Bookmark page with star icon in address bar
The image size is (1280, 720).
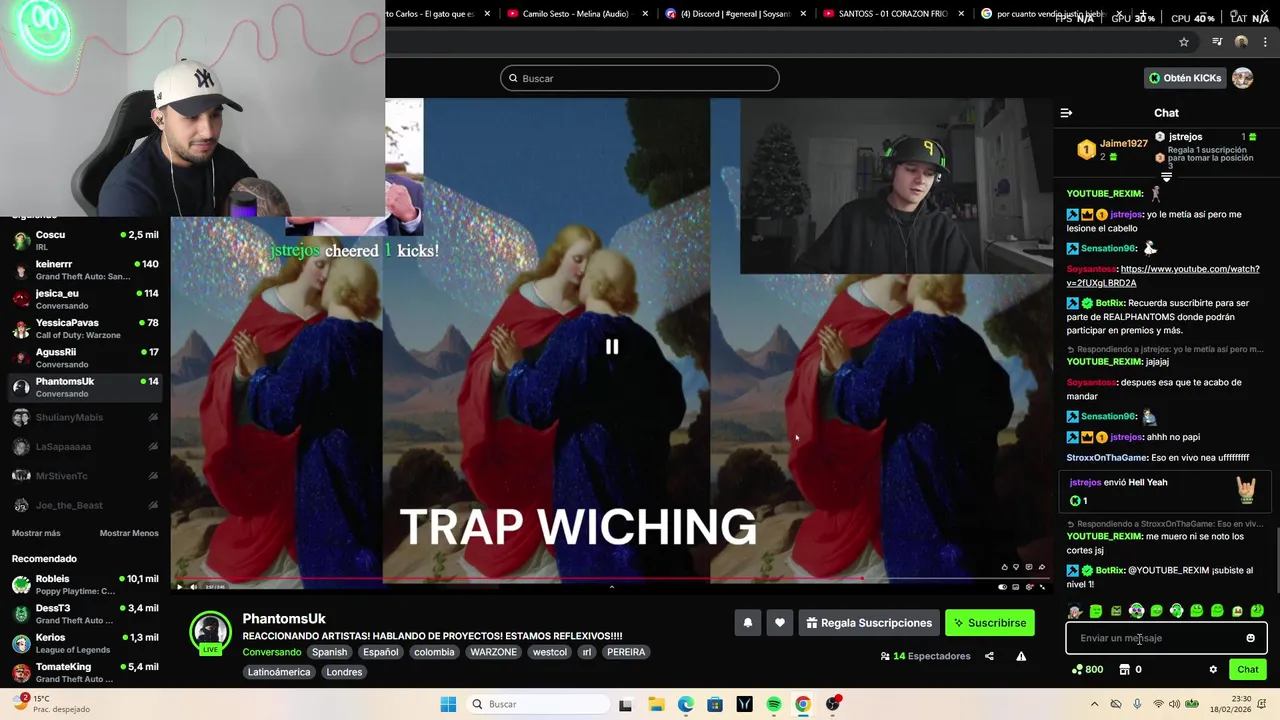coord(1184,42)
